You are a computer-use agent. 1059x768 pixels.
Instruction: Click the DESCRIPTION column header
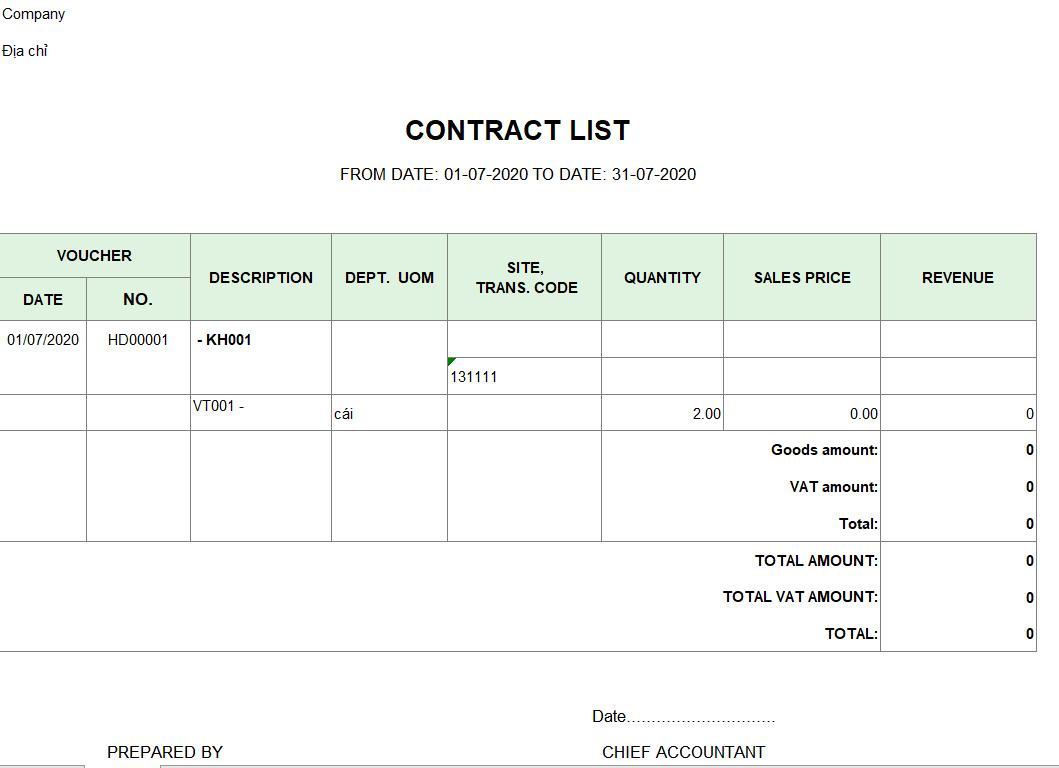(x=261, y=278)
